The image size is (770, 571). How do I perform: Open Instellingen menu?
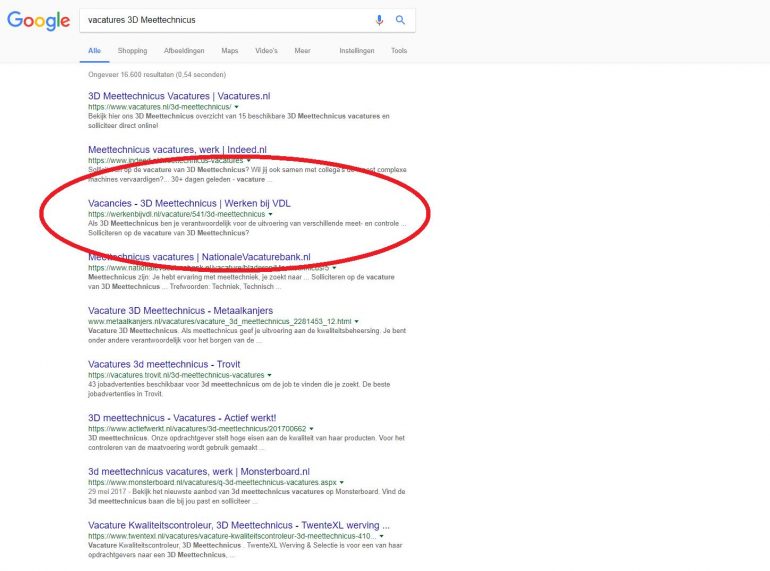357,51
